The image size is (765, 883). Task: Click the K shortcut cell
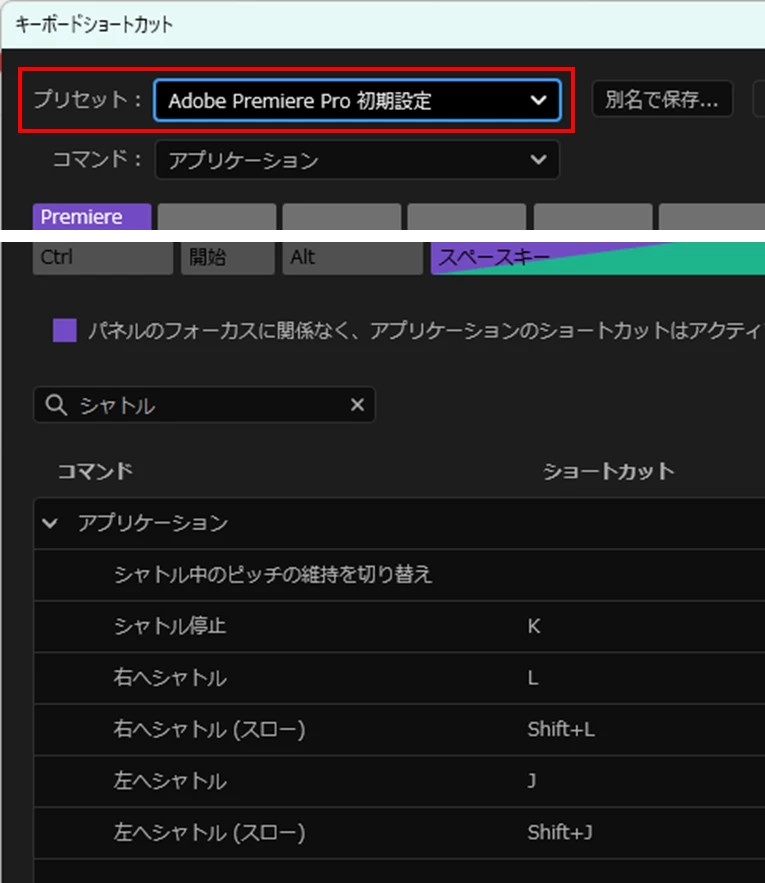point(534,626)
